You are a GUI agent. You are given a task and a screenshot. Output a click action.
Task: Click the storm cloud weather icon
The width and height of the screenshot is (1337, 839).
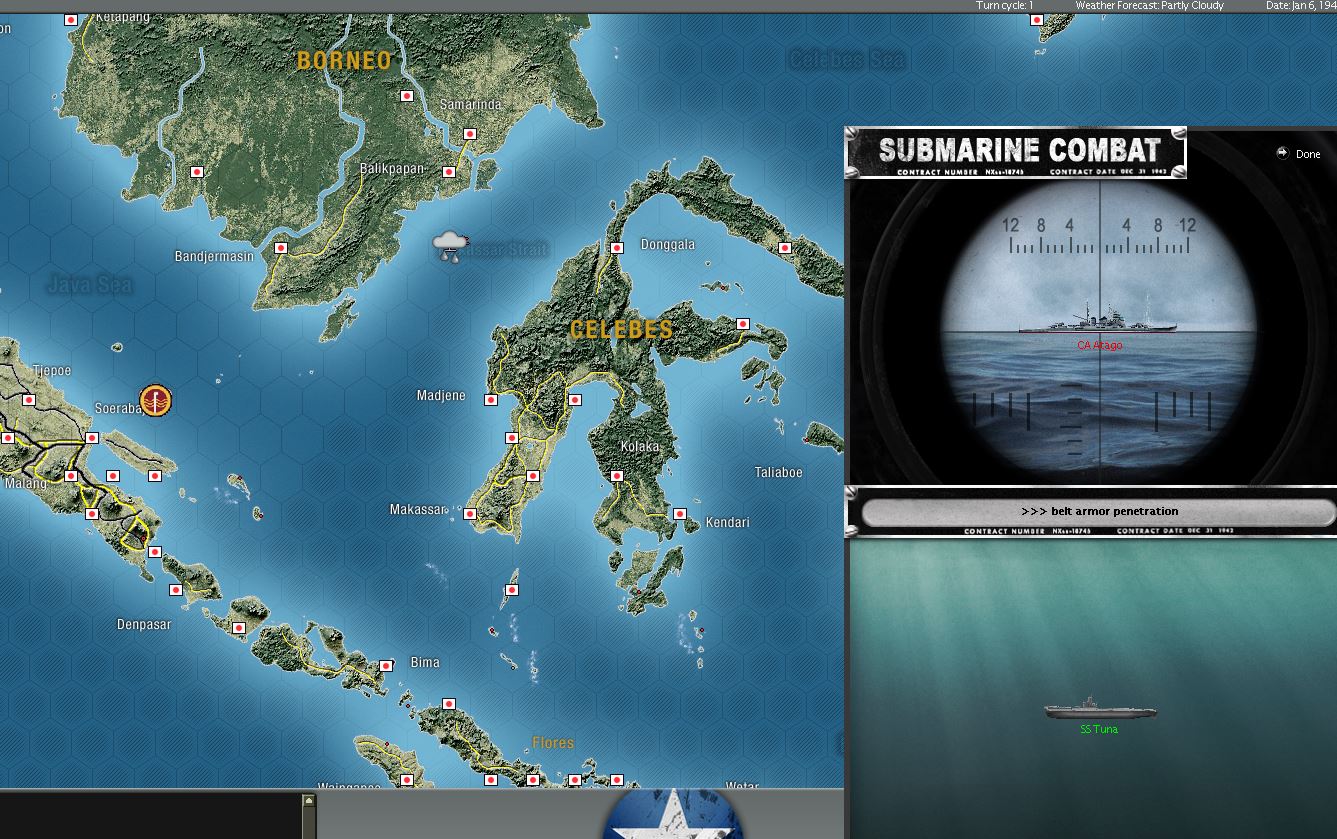tap(451, 245)
